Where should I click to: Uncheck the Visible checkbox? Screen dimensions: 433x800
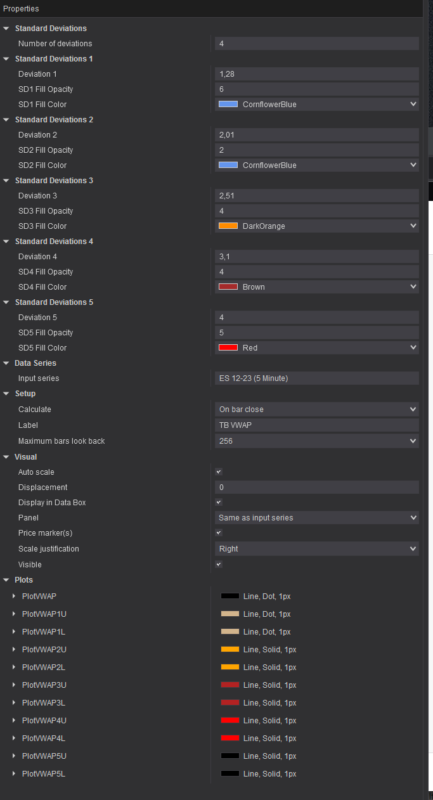click(x=219, y=564)
